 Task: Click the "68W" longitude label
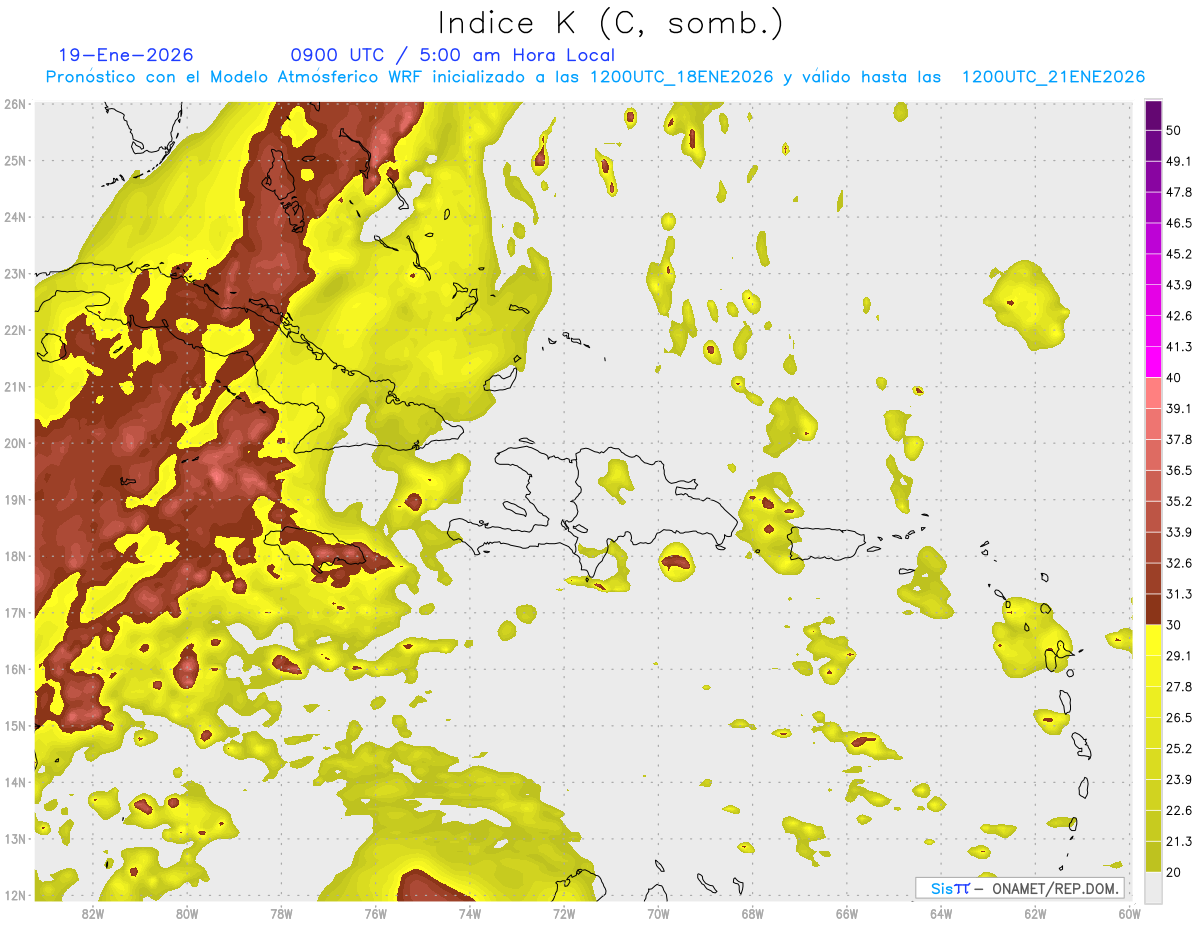[752, 913]
